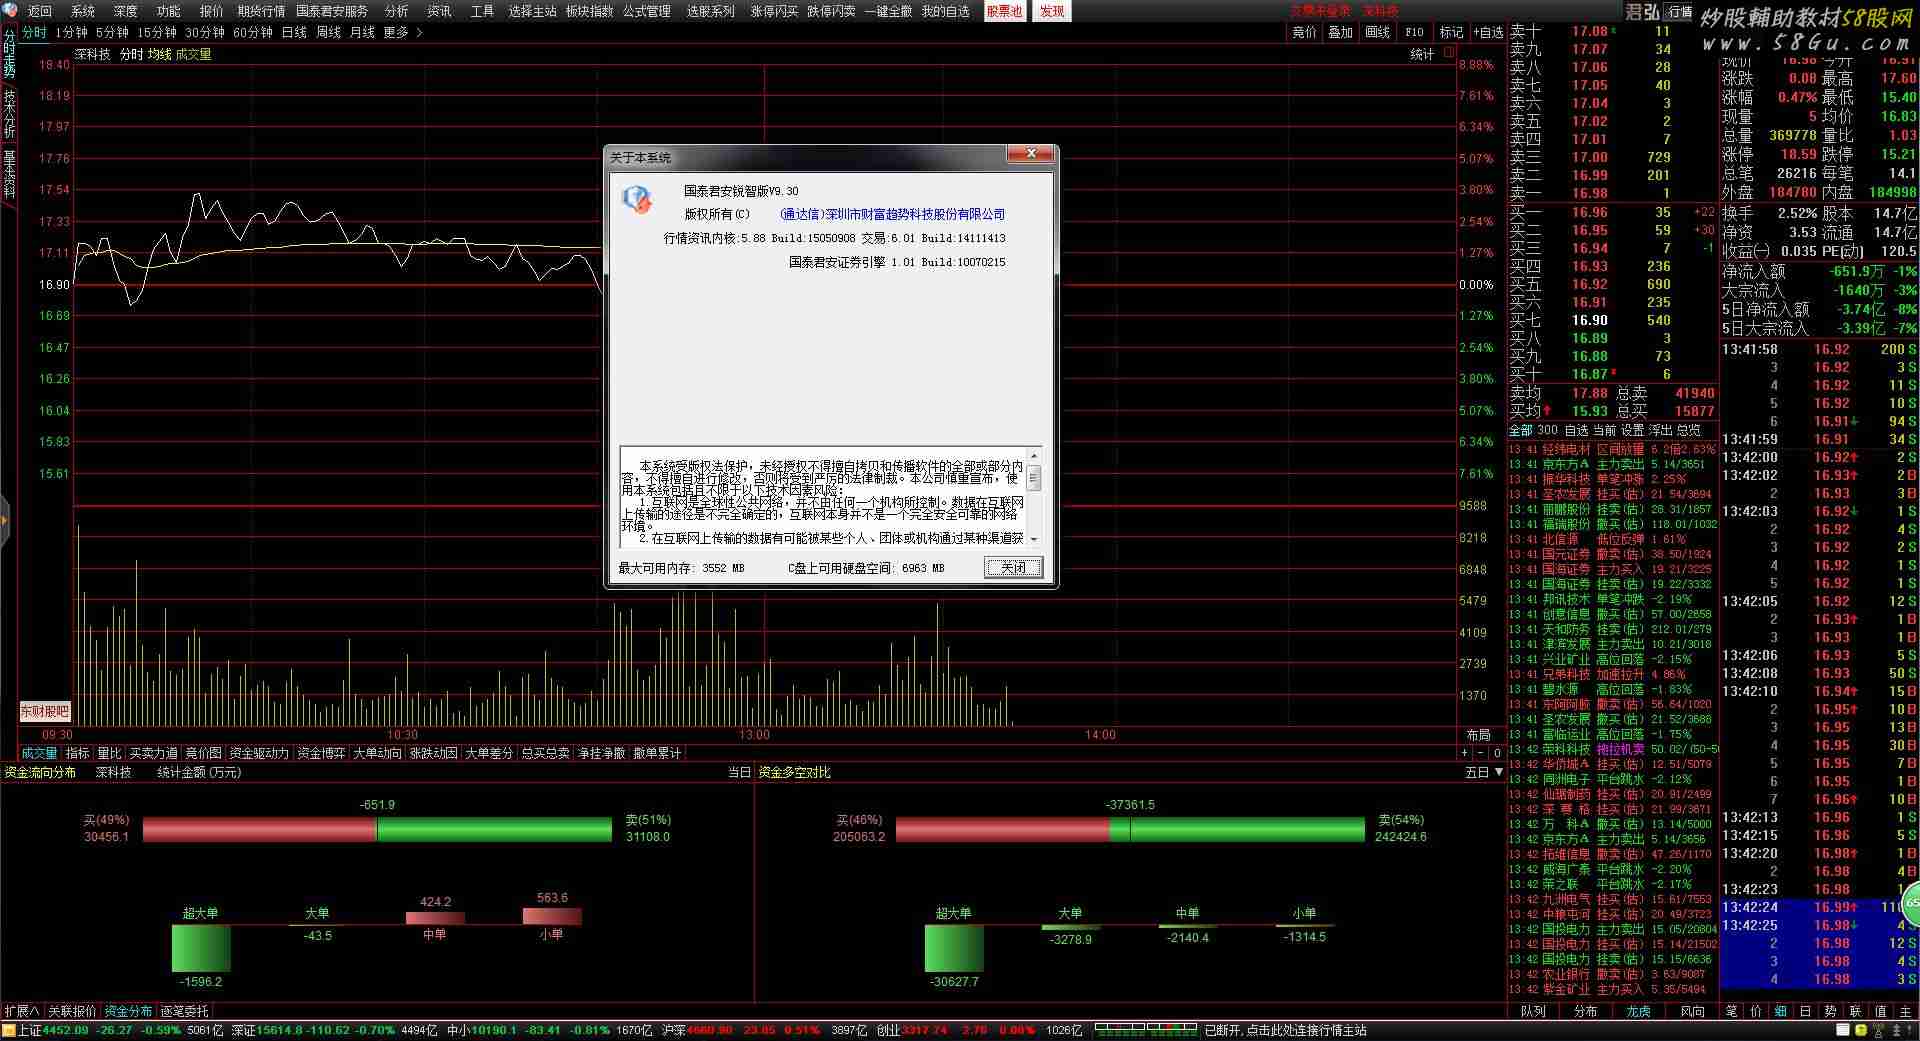Open the 工具 menu
This screenshot has height=1041, width=1920.
[x=482, y=11]
